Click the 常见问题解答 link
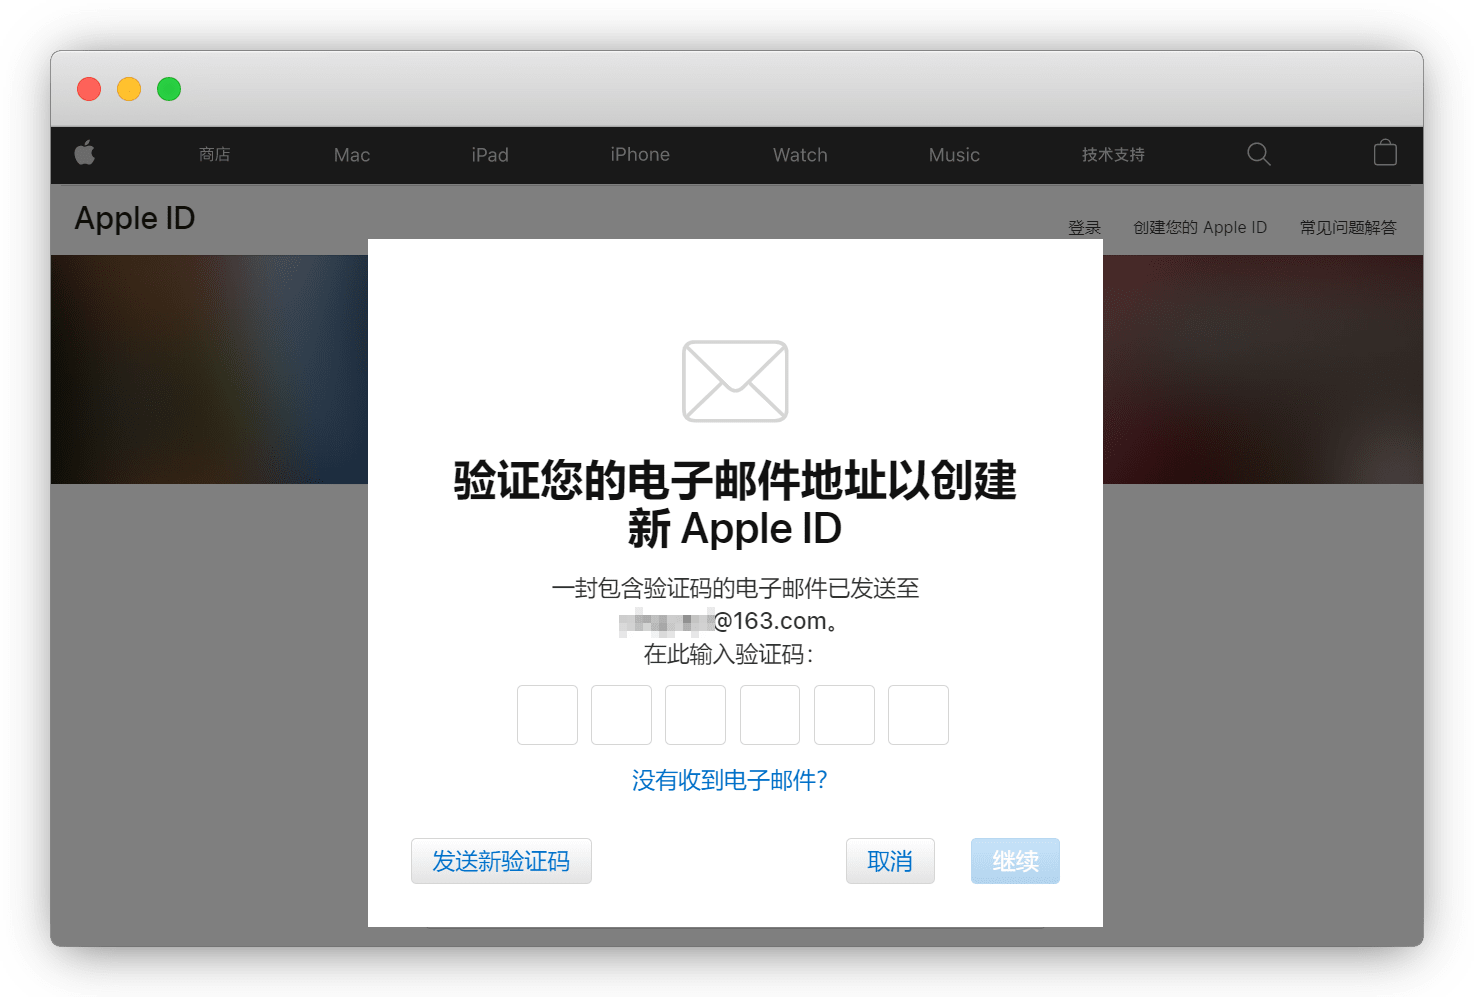The height and width of the screenshot is (997, 1474). click(x=1348, y=228)
